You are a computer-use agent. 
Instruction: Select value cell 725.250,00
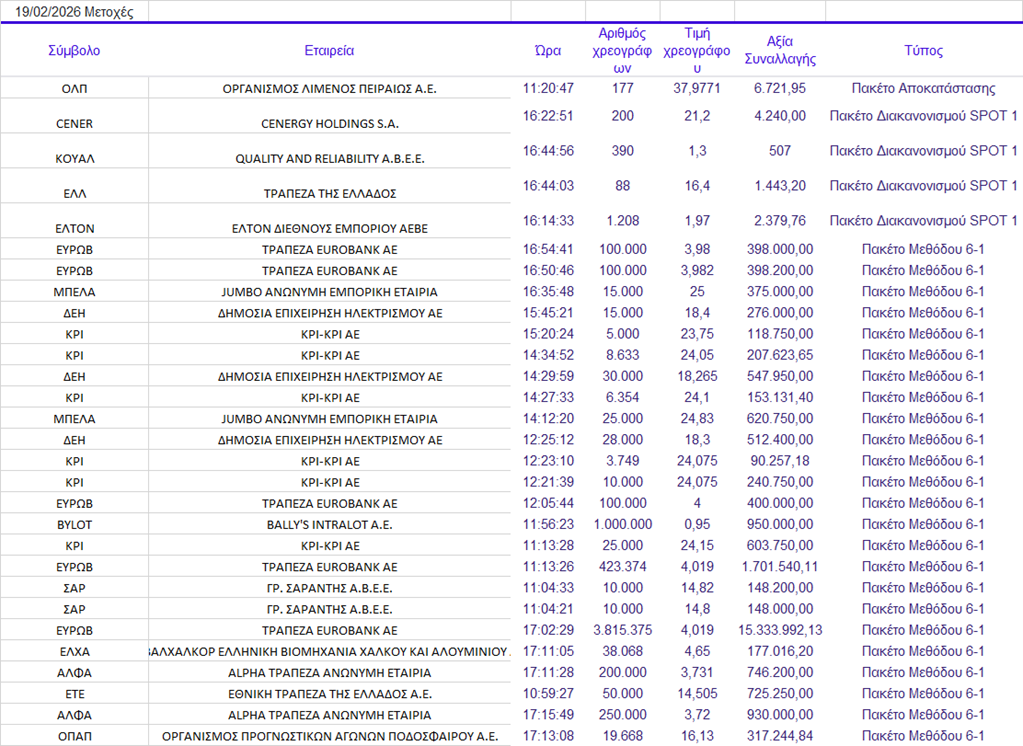(780, 693)
